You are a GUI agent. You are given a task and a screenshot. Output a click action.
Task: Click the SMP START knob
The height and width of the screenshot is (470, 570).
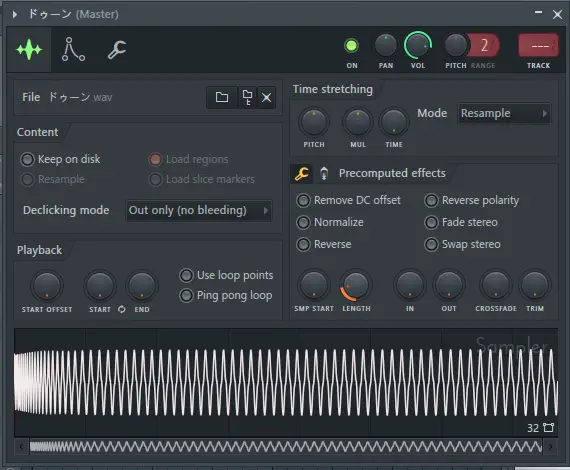(x=314, y=285)
